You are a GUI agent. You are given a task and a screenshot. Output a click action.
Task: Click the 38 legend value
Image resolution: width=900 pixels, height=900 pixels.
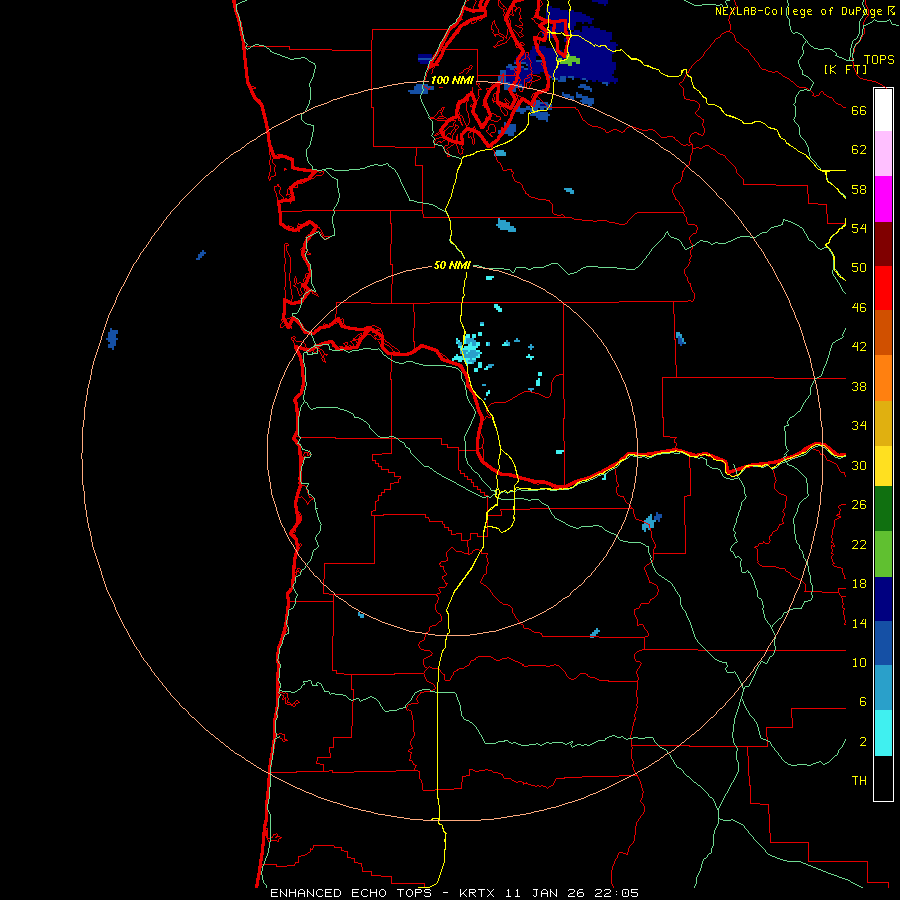(x=859, y=386)
